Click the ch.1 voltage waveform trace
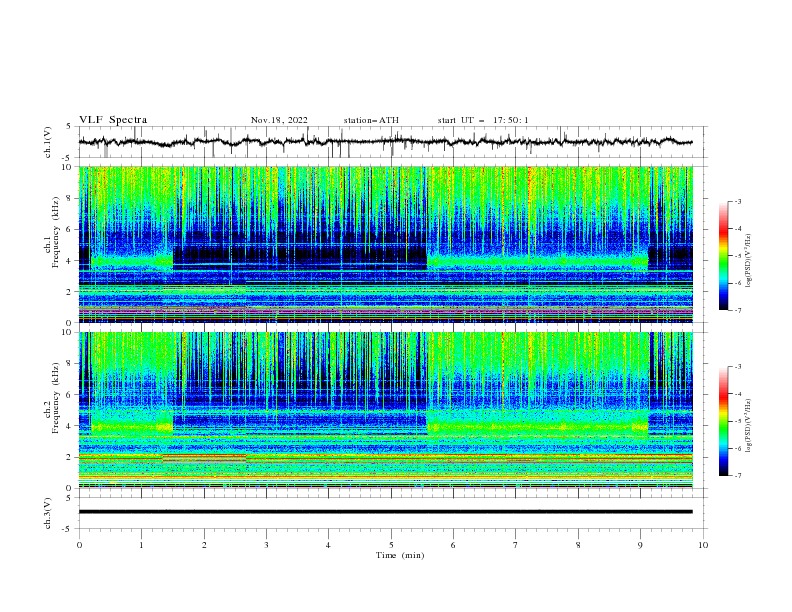Image resolution: width=792 pixels, height=612 pixels. 385,142
